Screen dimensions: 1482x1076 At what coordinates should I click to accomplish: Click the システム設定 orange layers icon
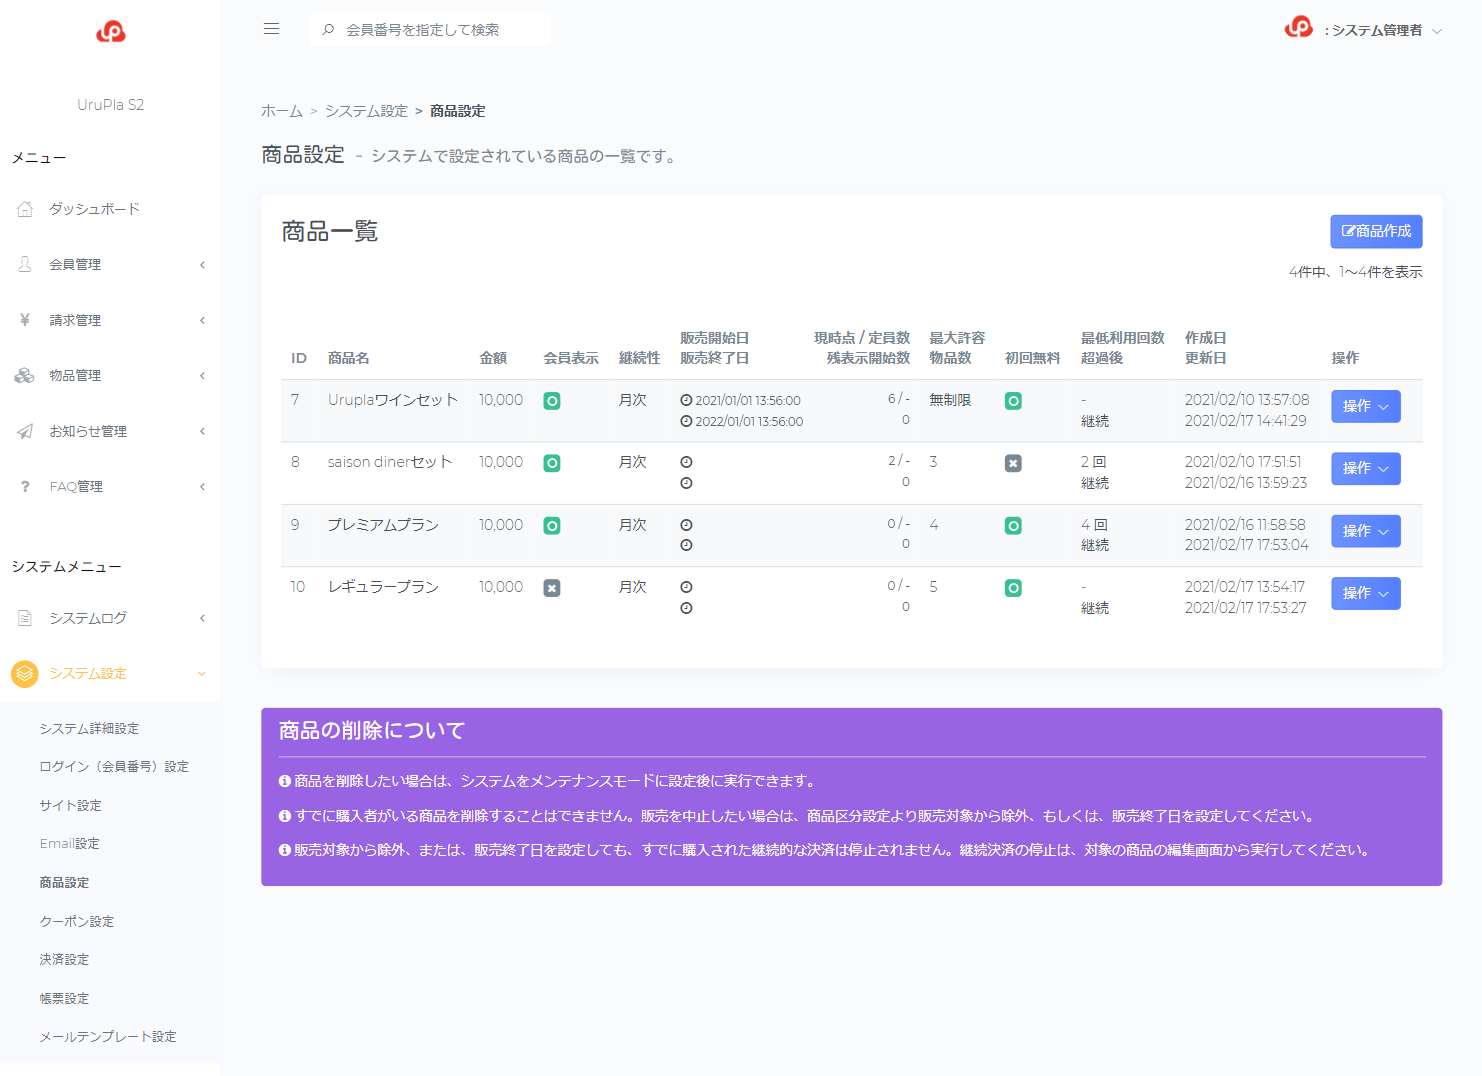pos(25,674)
